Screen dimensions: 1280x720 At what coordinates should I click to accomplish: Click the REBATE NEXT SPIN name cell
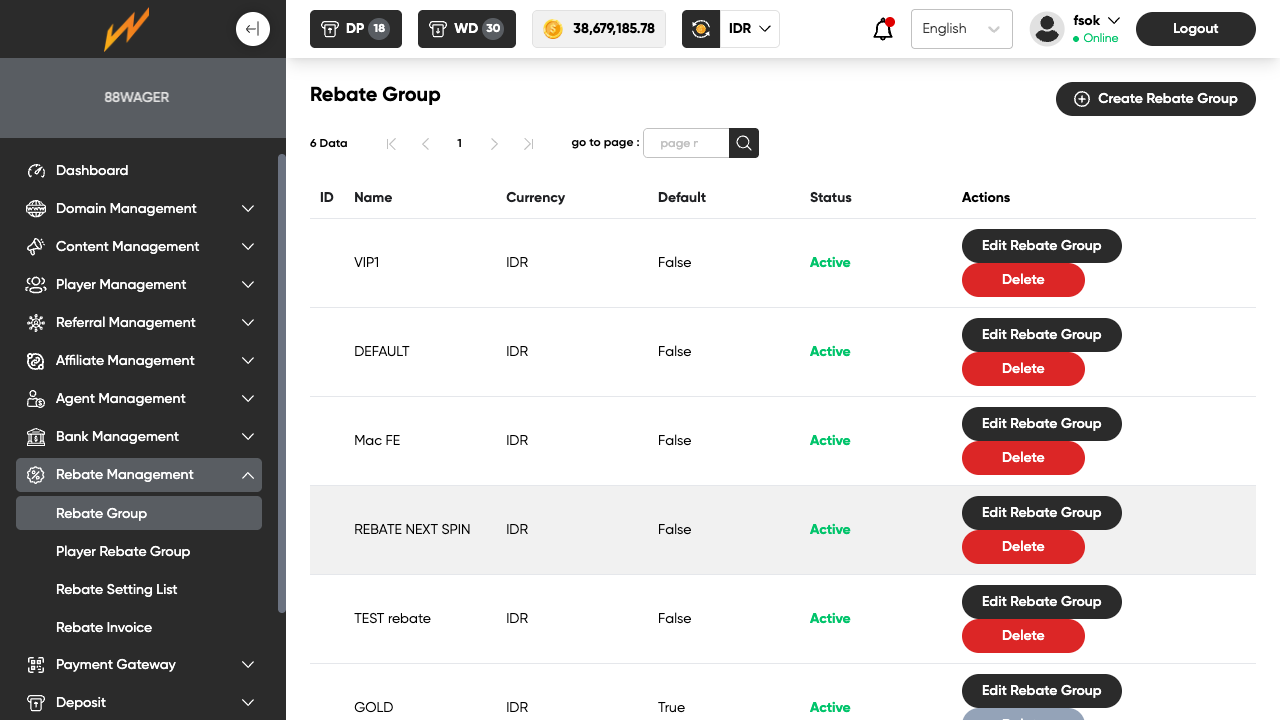click(x=412, y=530)
